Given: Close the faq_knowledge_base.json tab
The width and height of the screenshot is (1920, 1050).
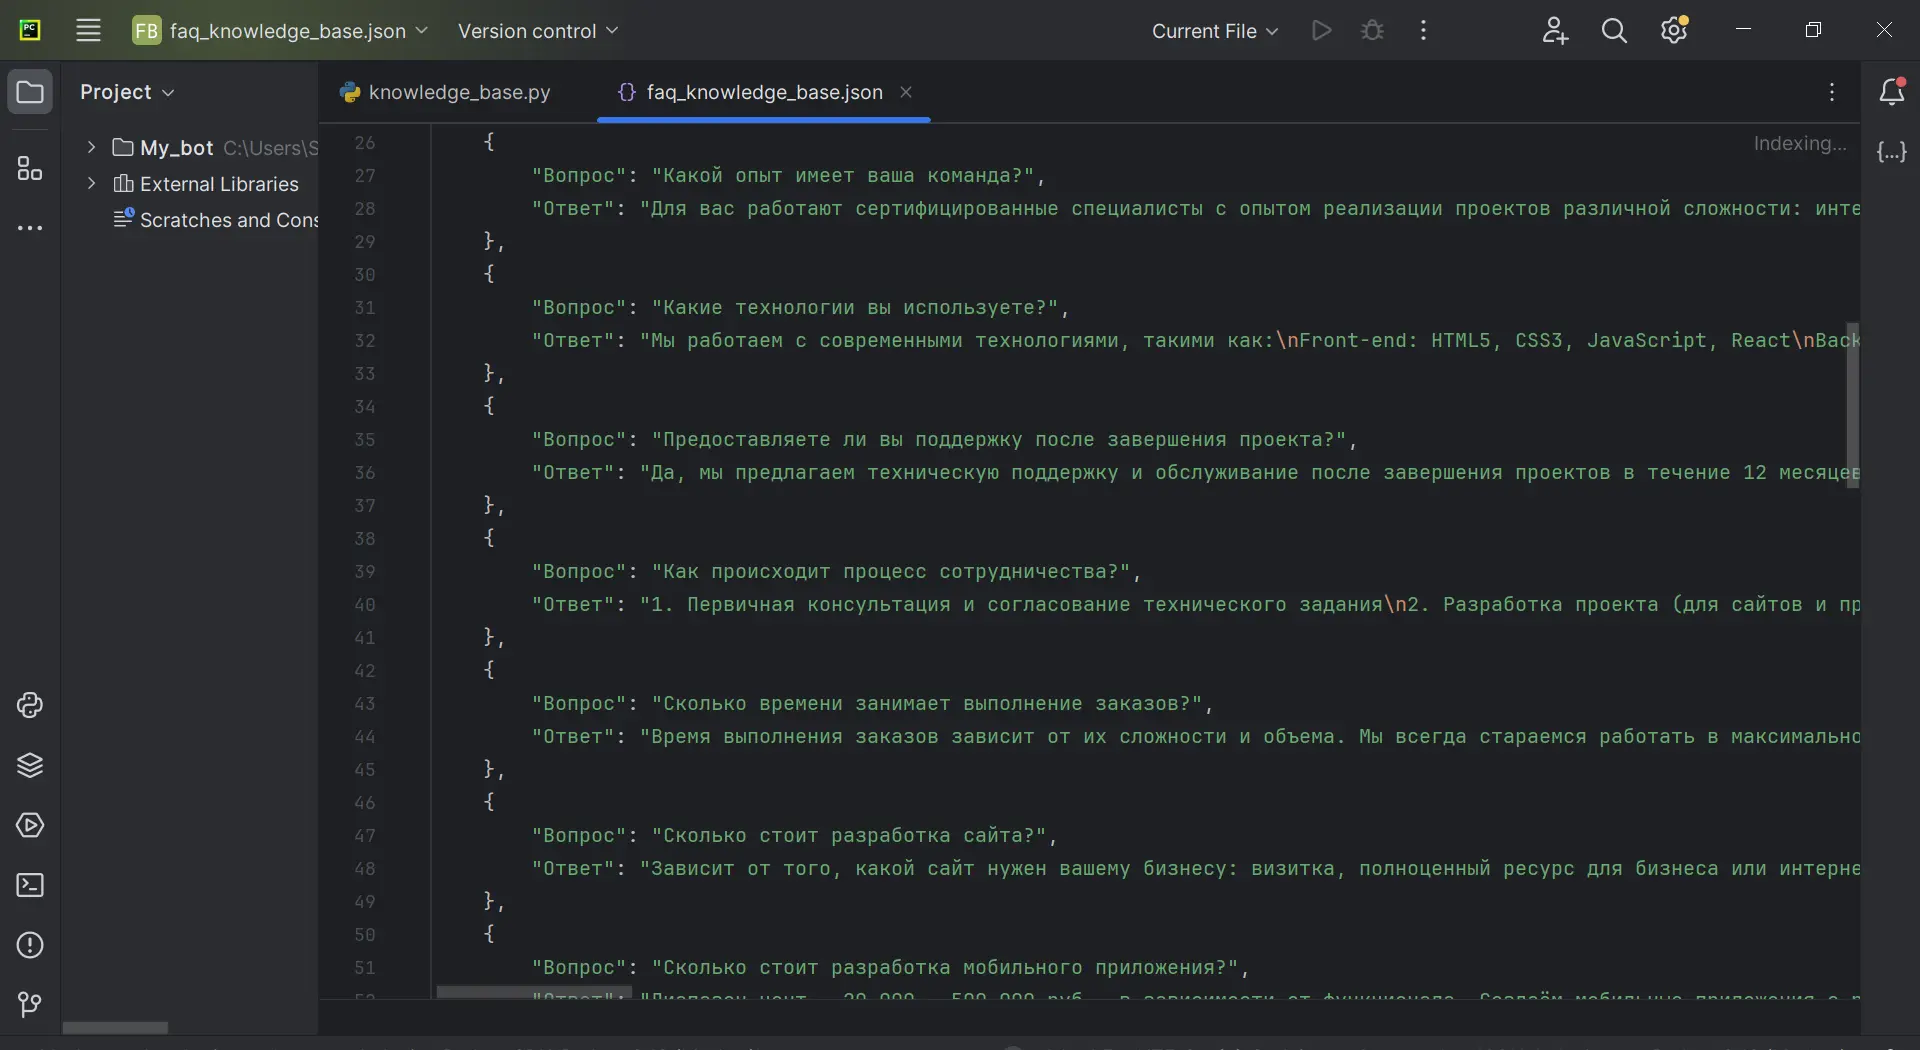Looking at the screenshot, I should (906, 92).
